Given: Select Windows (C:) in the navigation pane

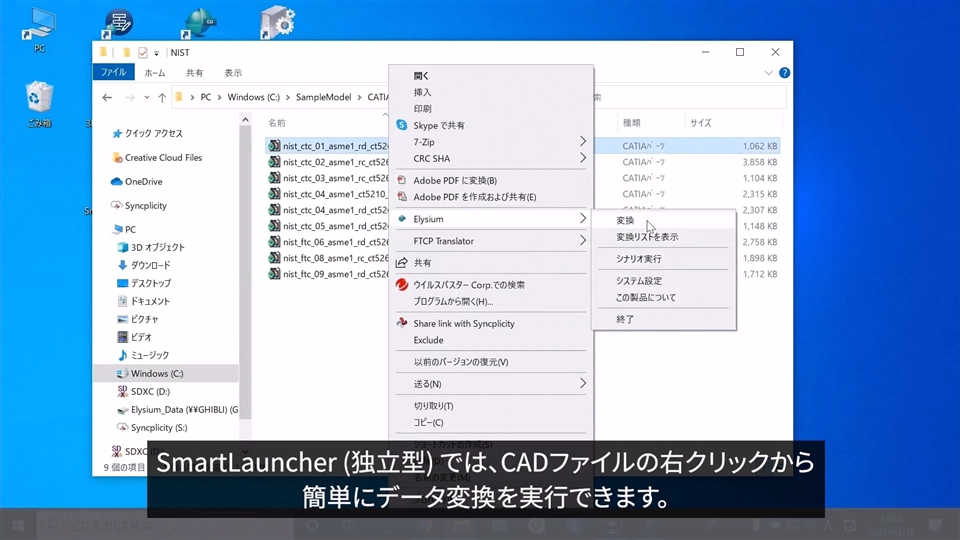Looking at the screenshot, I should tap(157, 373).
